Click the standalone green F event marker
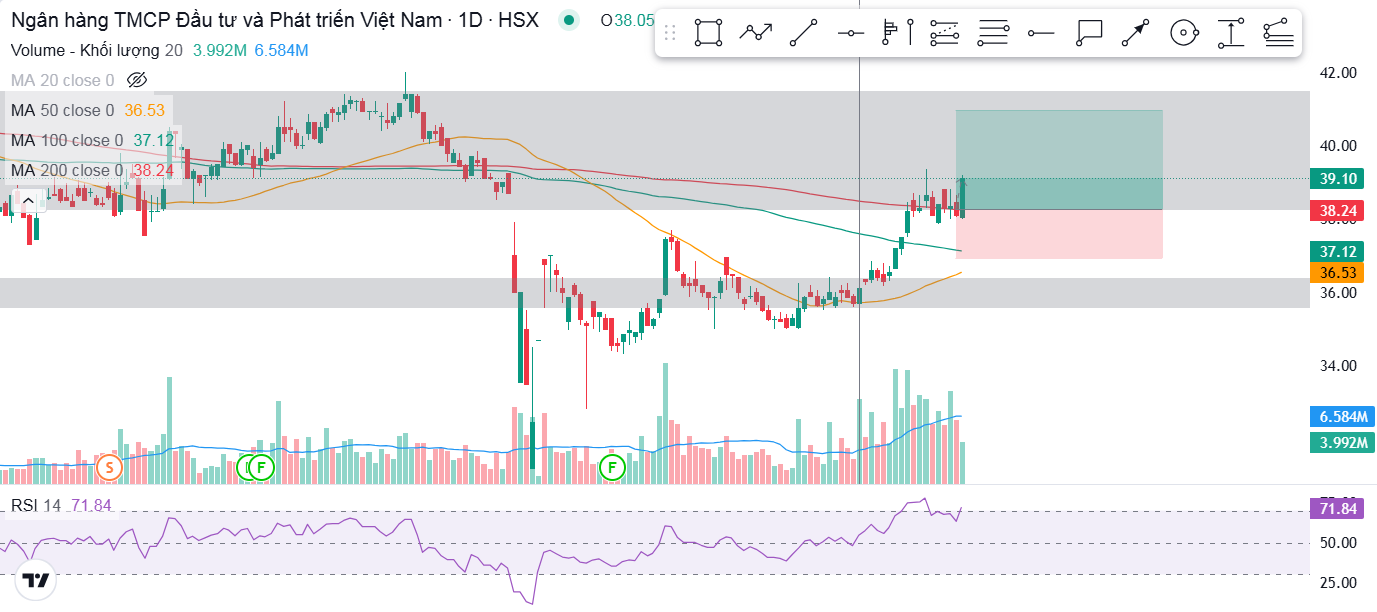The image size is (1377, 612). [611, 466]
